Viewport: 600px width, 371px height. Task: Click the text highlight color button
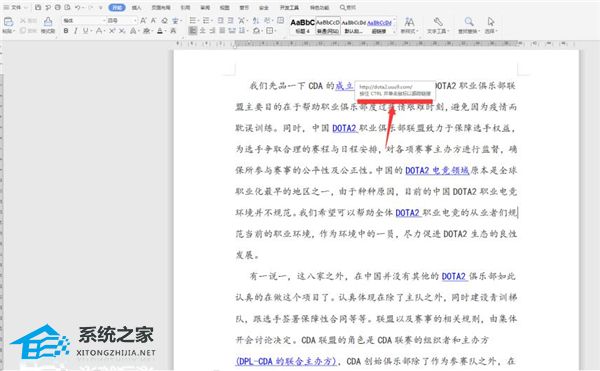[147, 31]
